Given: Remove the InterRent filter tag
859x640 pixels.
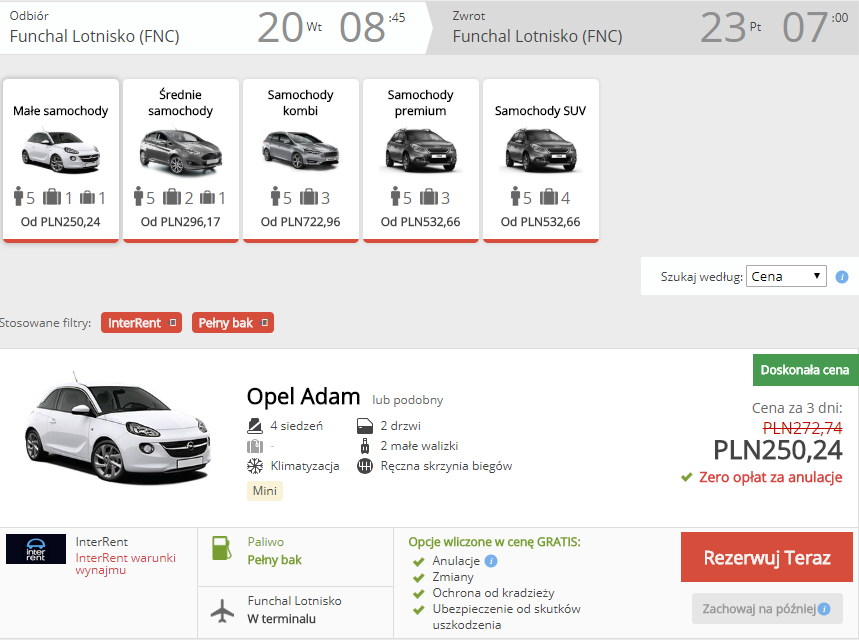Looking at the screenshot, I should (x=173, y=323).
